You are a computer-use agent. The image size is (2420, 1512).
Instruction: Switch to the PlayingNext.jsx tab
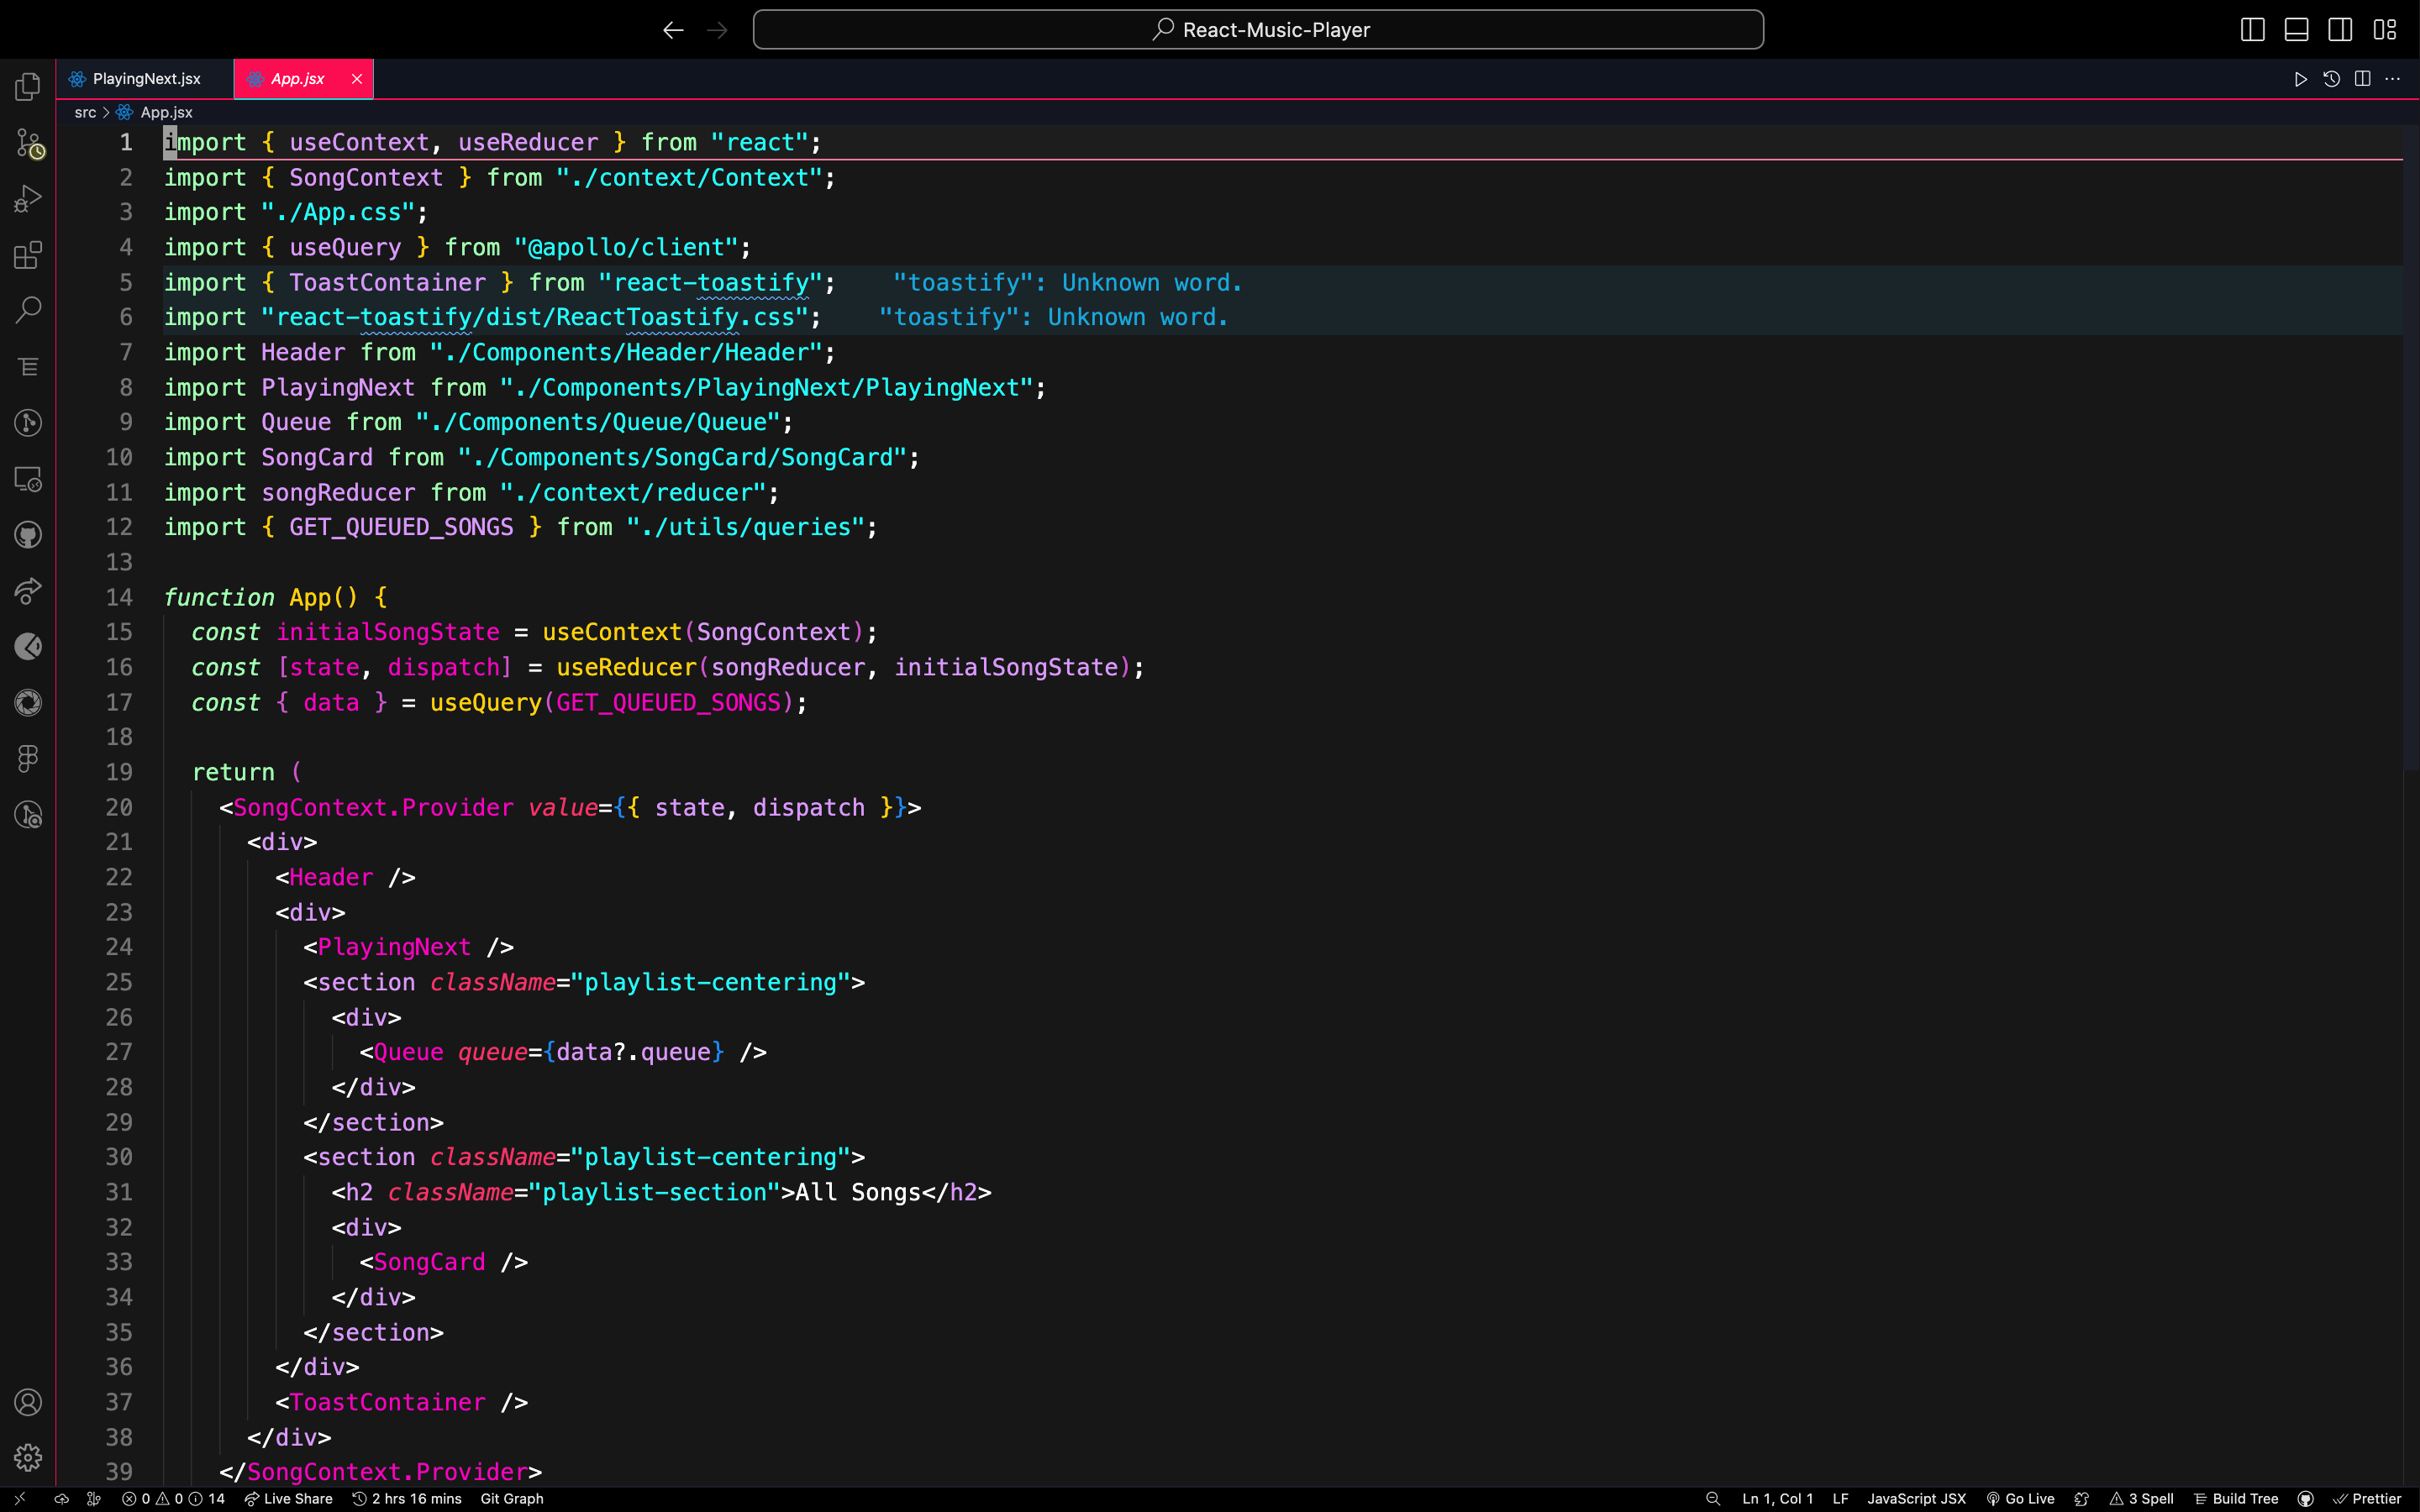point(146,79)
